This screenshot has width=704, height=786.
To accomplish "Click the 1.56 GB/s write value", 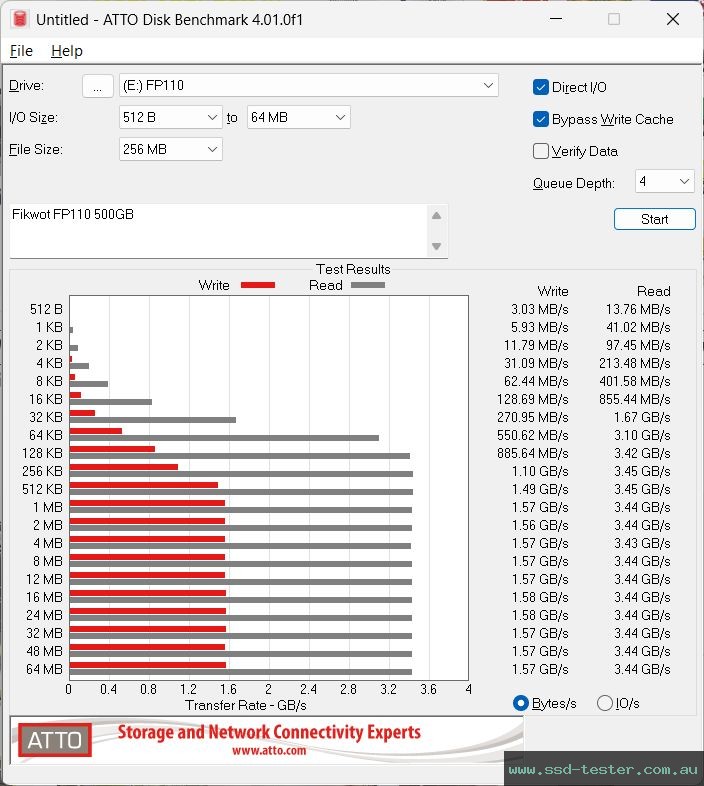I will coord(540,525).
